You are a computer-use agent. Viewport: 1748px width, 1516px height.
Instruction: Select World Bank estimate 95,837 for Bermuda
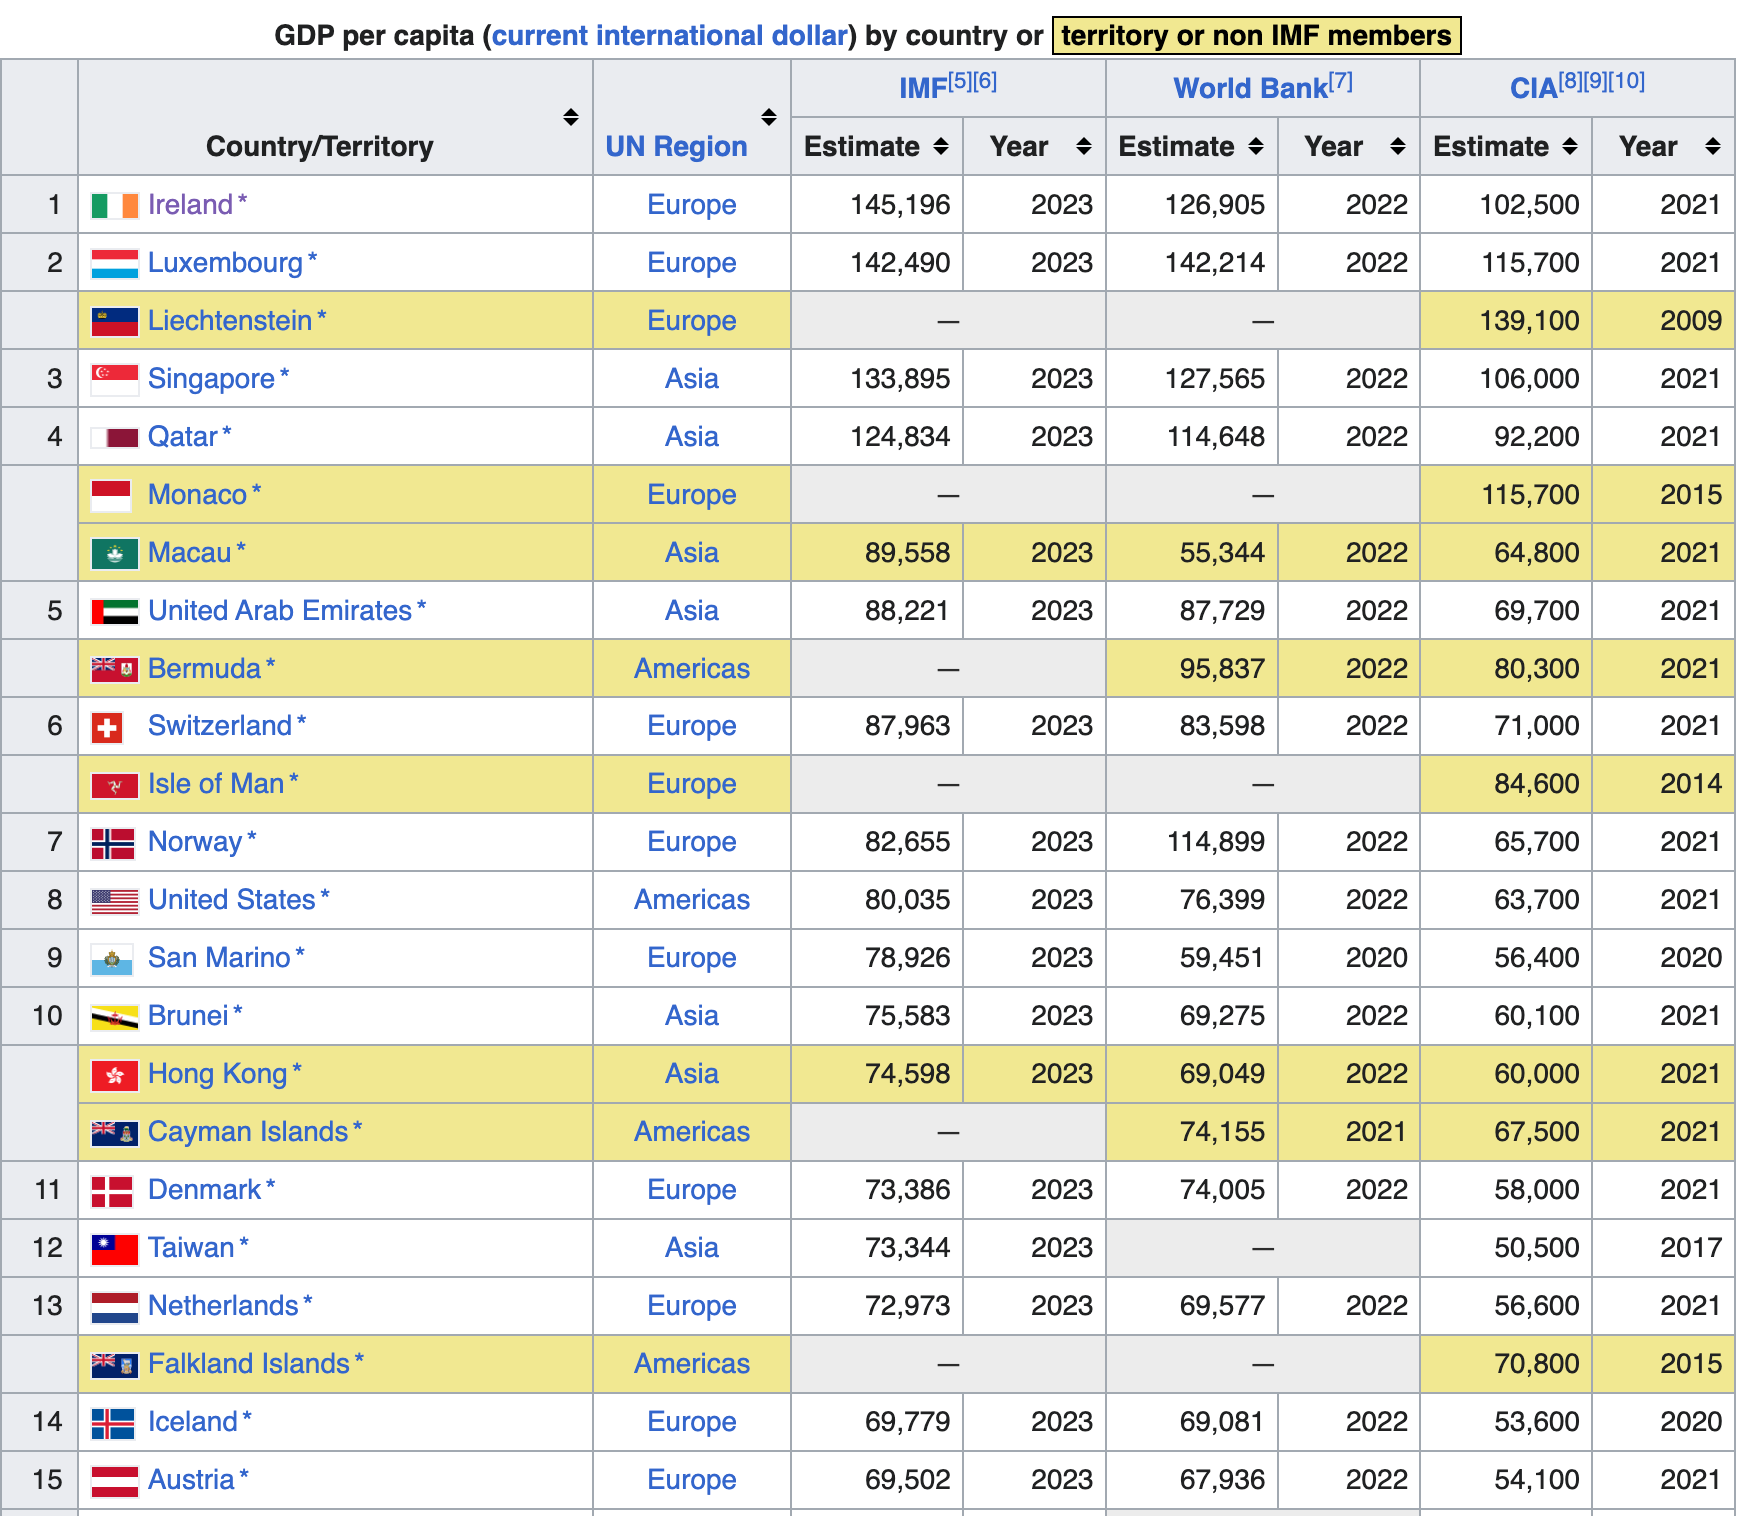pos(1222,669)
